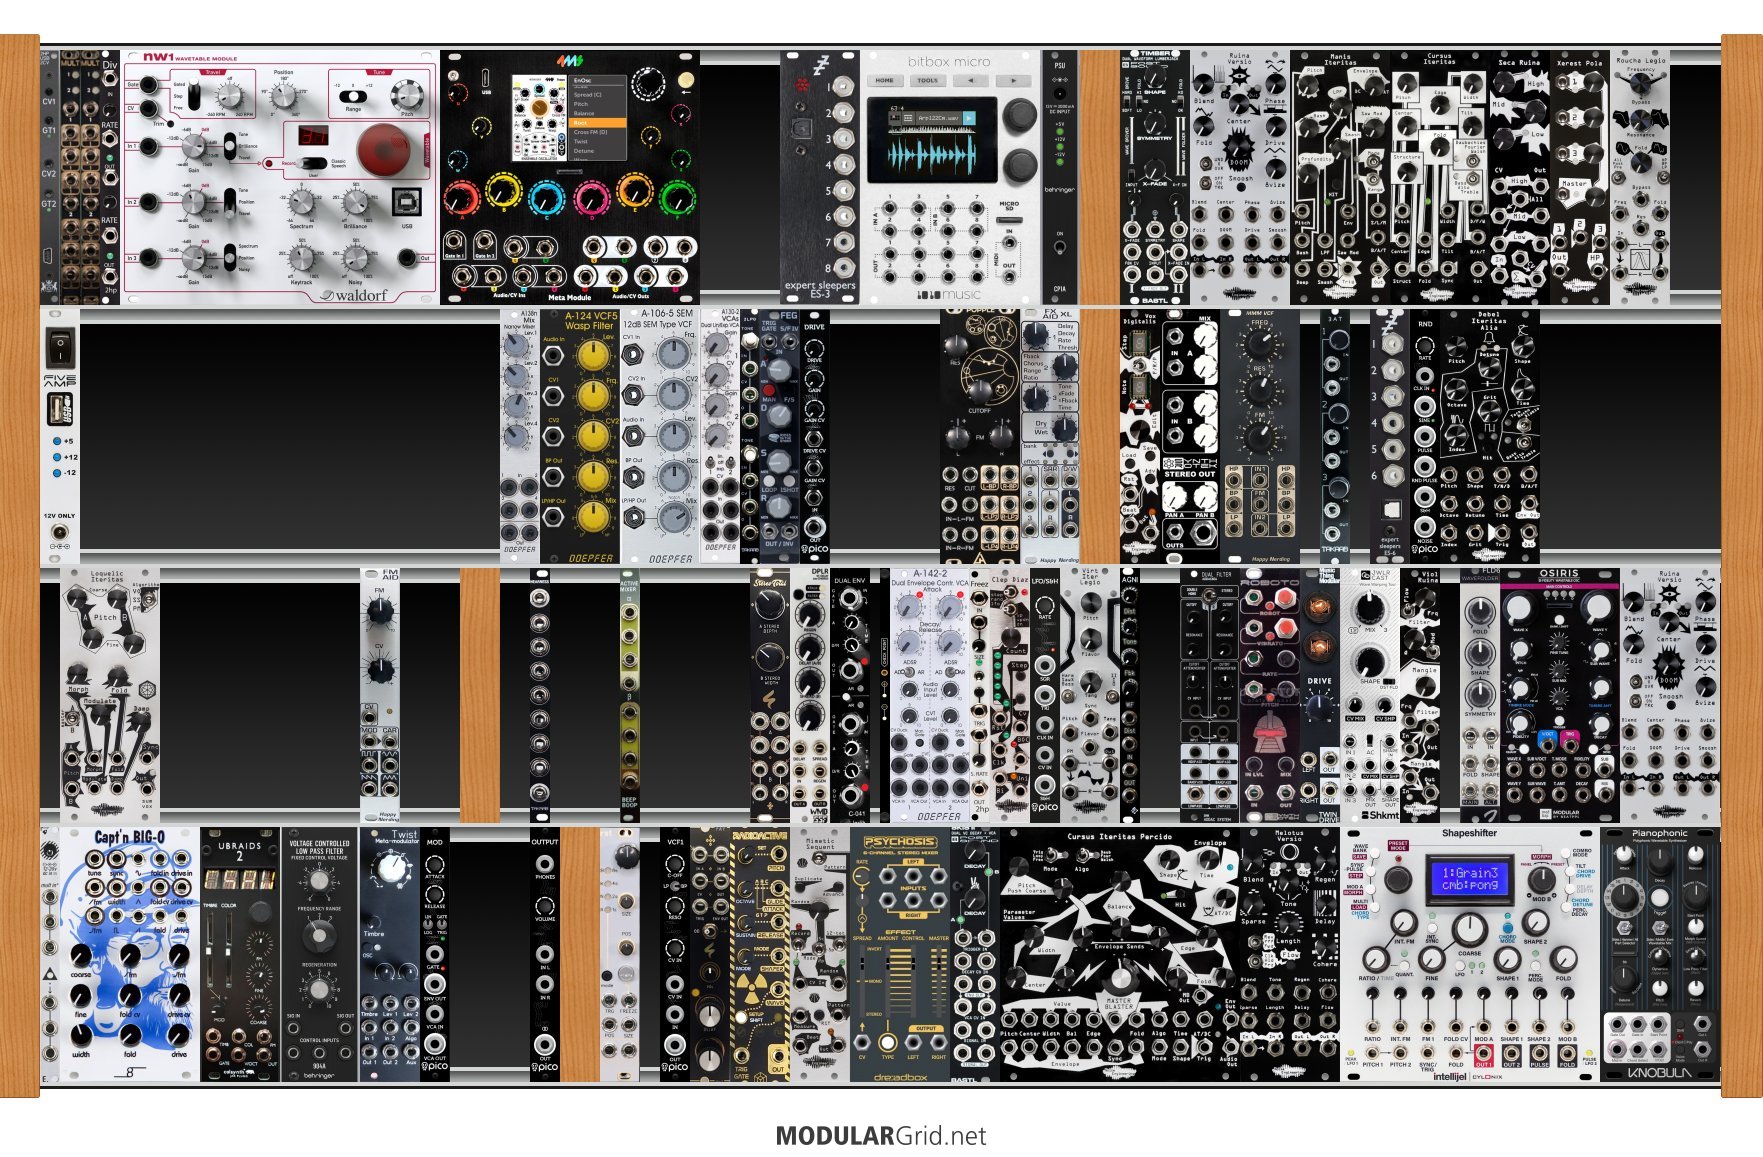The width and height of the screenshot is (1763, 1157).
Task: Select the Roboto module
Action: 1270,696
